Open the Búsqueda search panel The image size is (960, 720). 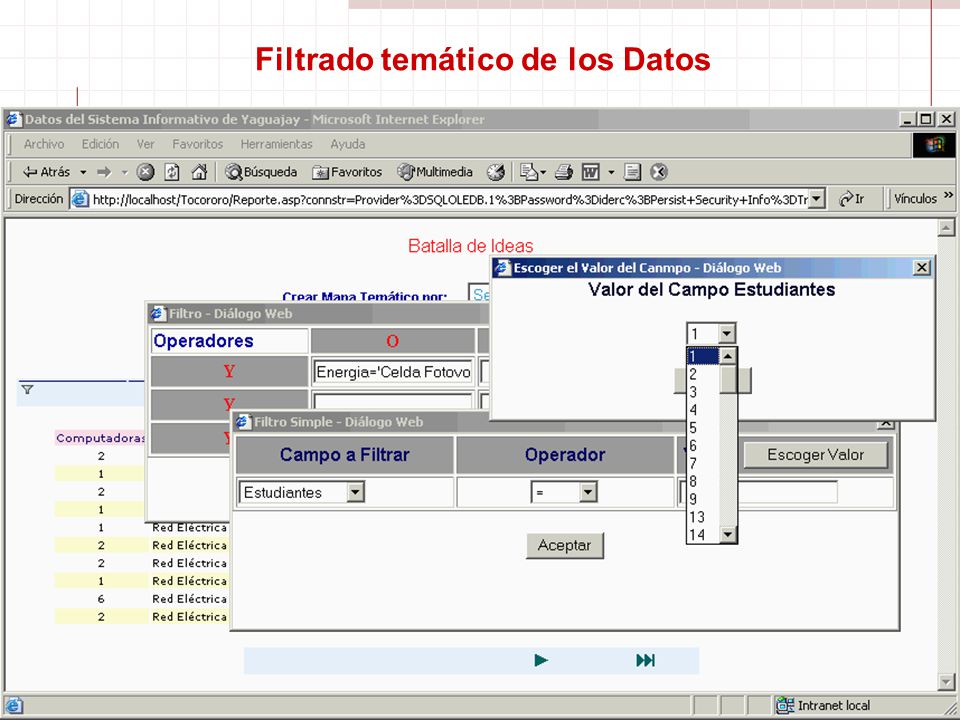261,172
